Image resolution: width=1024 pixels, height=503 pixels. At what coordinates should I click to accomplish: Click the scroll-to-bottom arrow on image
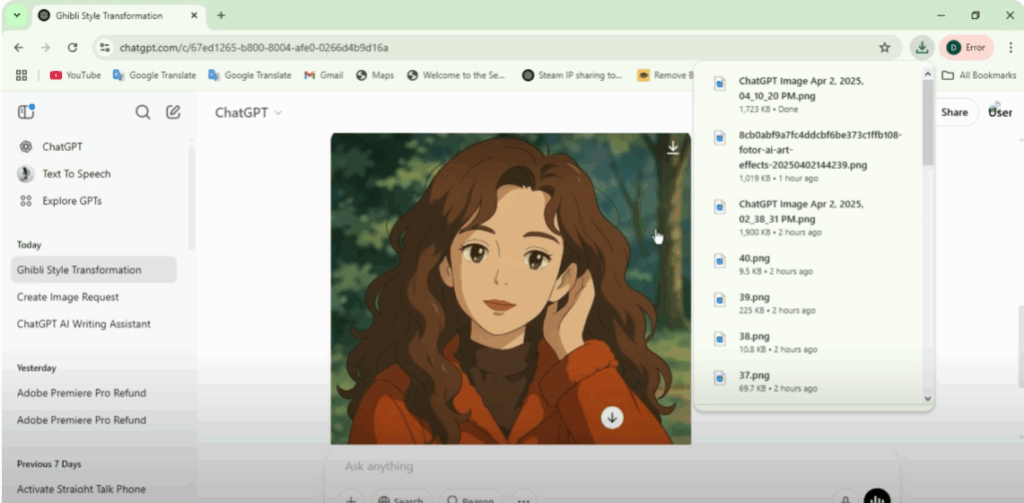click(612, 417)
